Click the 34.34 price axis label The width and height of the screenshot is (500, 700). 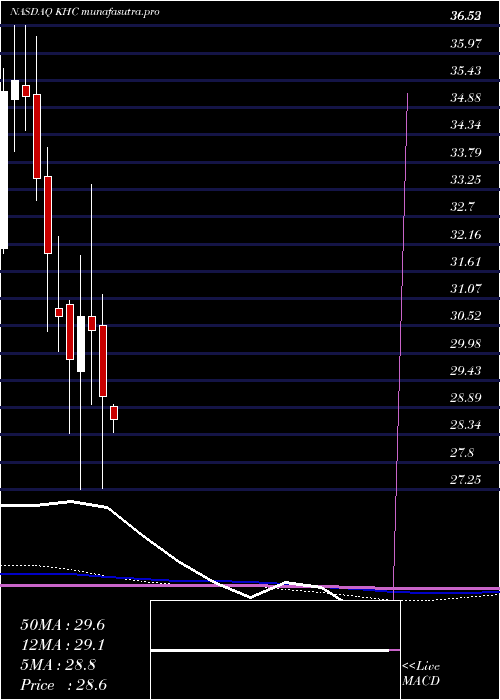[466, 125]
